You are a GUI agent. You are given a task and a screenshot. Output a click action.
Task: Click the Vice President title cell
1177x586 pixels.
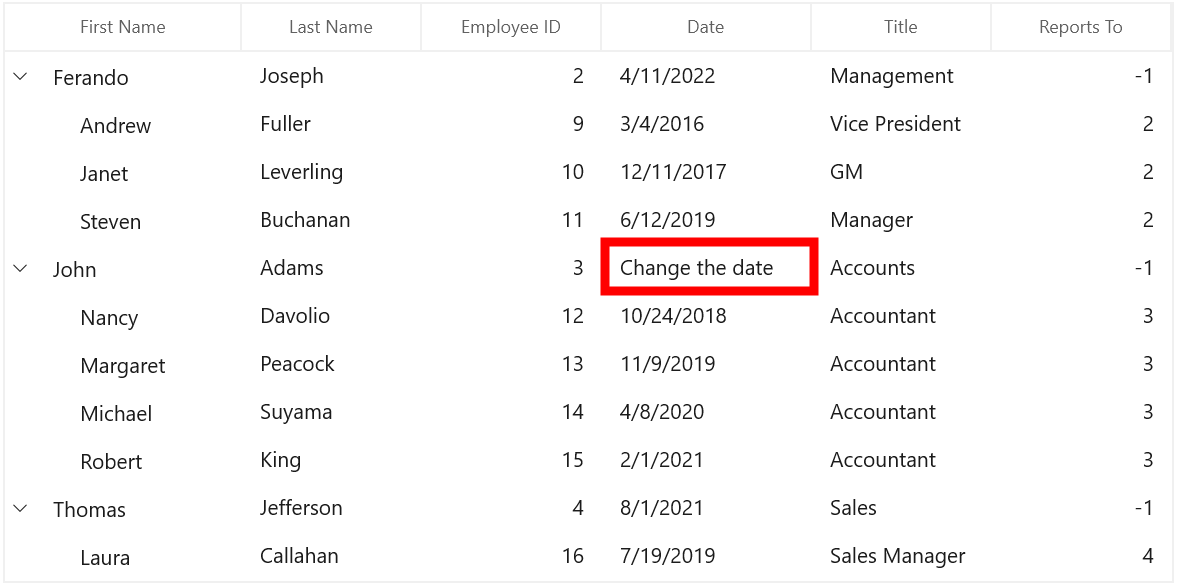pyautogui.click(x=896, y=124)
